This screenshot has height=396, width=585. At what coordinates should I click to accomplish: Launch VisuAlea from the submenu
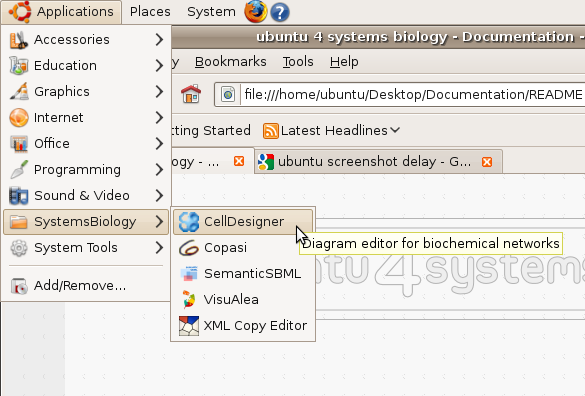pyautogui.click(x=243, y=300)
